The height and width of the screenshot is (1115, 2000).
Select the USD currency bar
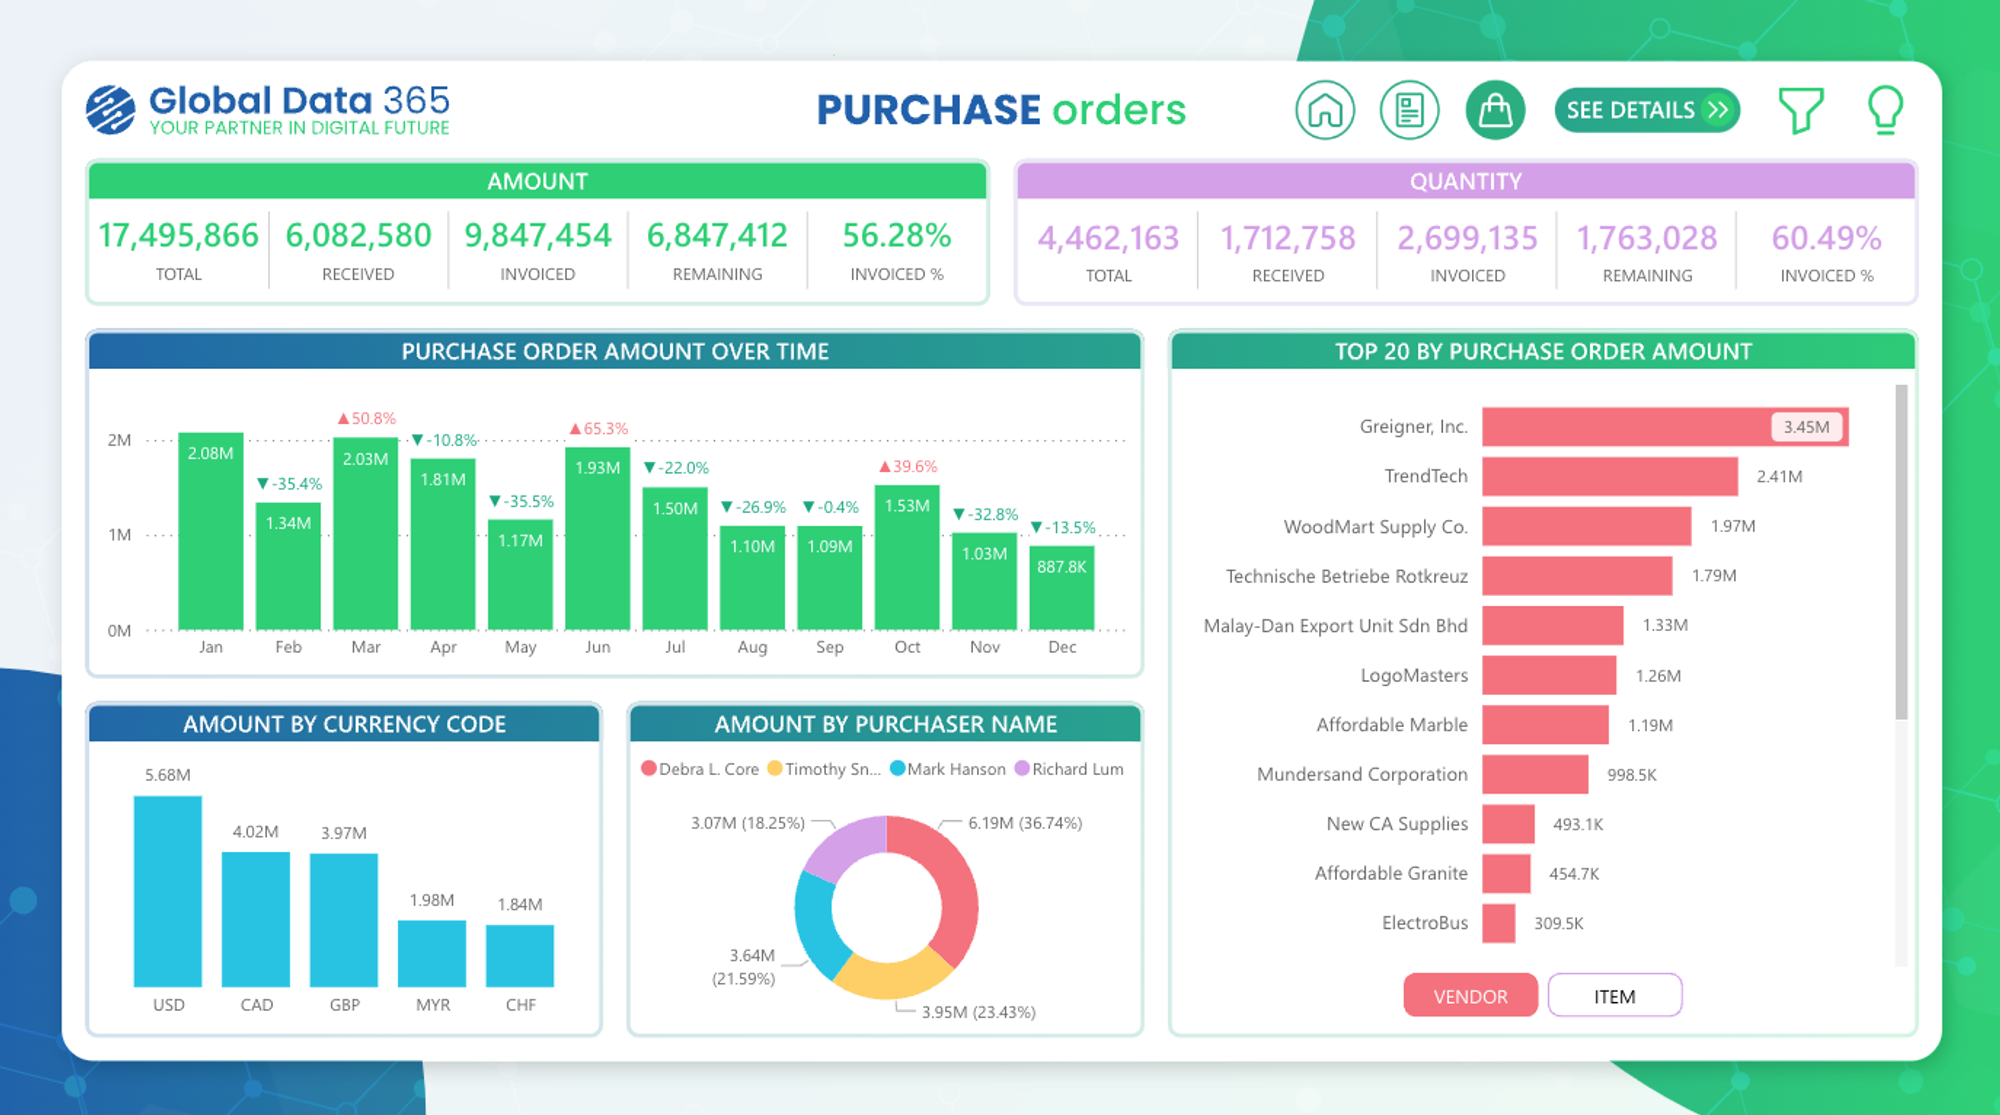tap(168, 890)
